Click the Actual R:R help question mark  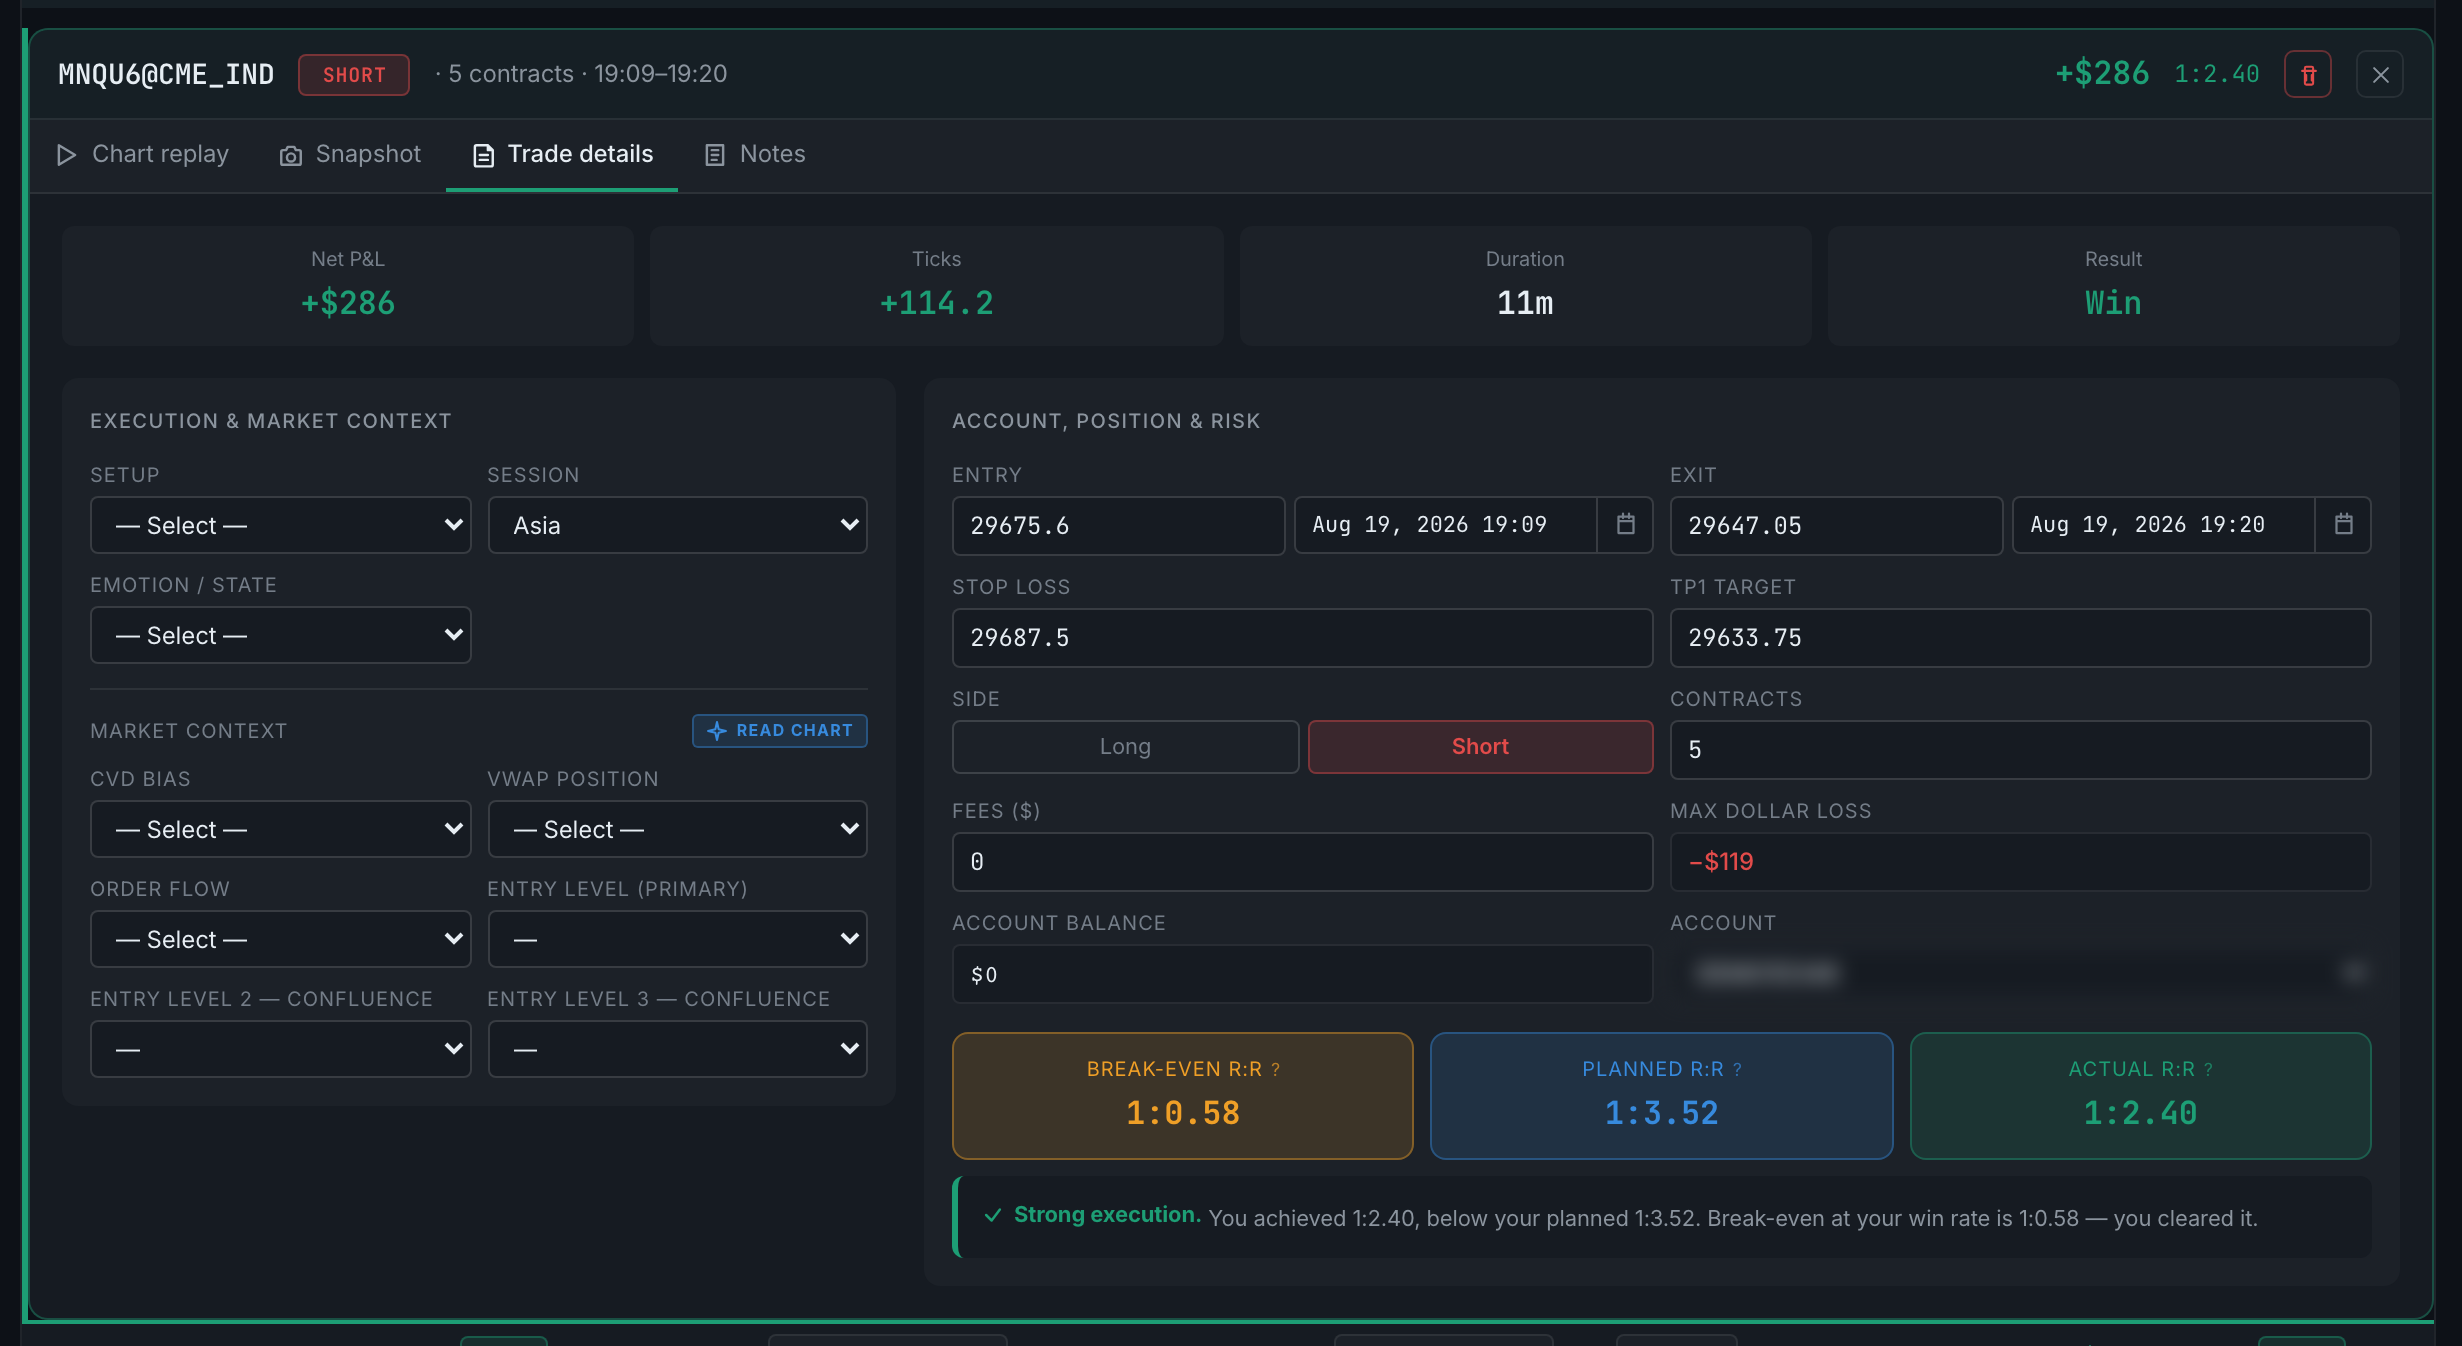coord(2209,1070)
